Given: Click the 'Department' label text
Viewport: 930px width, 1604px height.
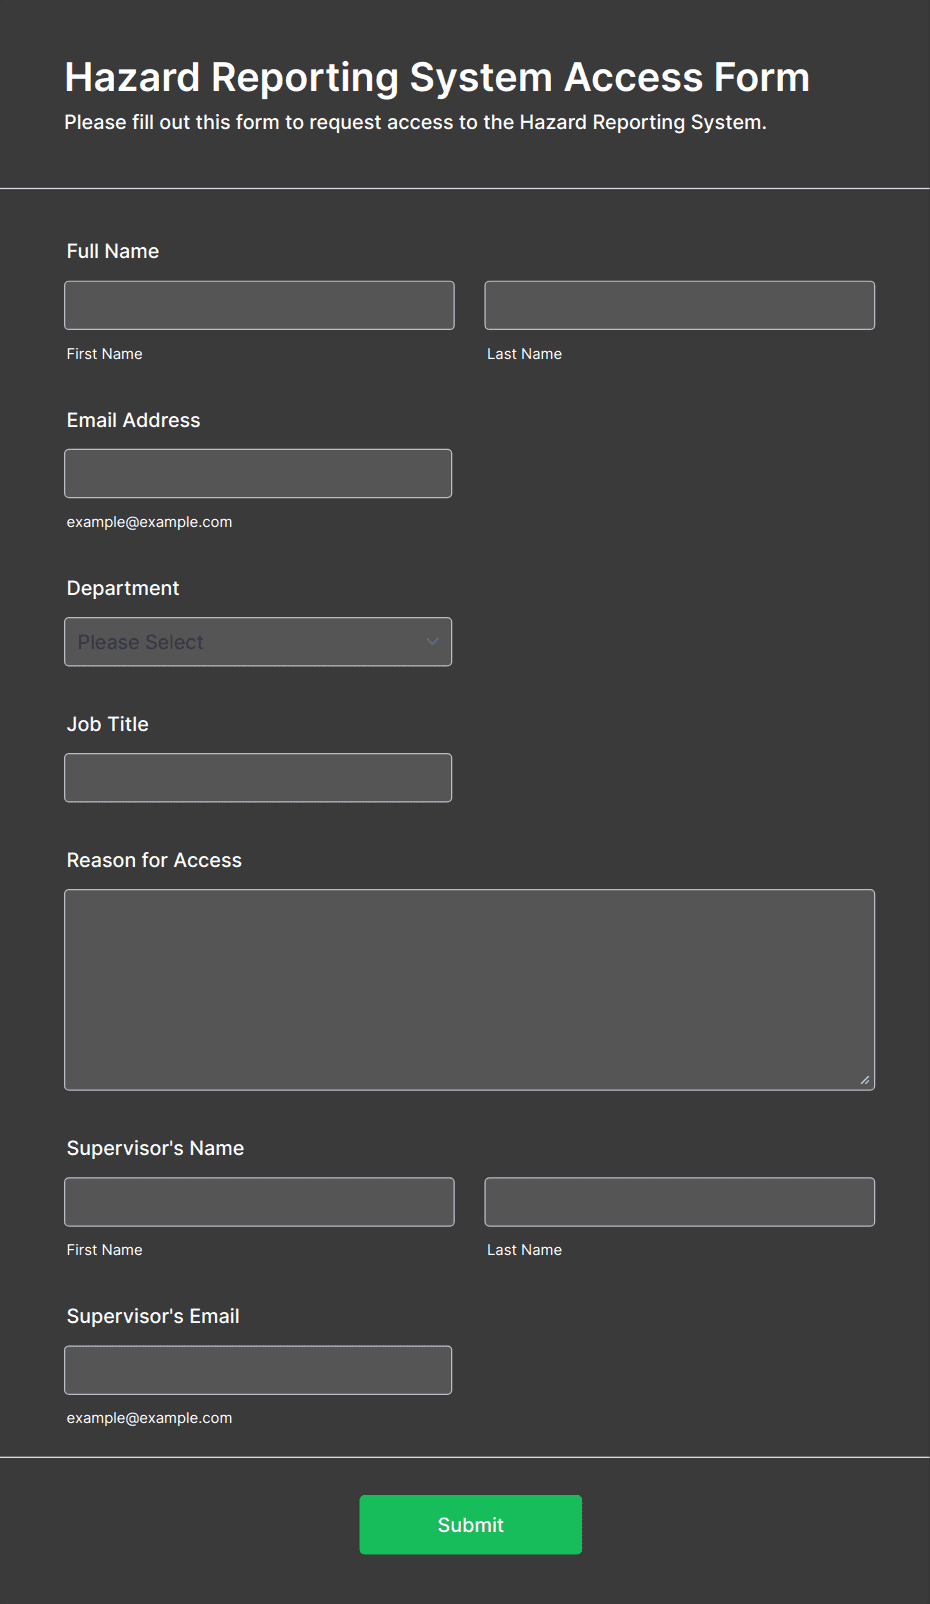Looking at the screenshot, I should coord(123,588).
